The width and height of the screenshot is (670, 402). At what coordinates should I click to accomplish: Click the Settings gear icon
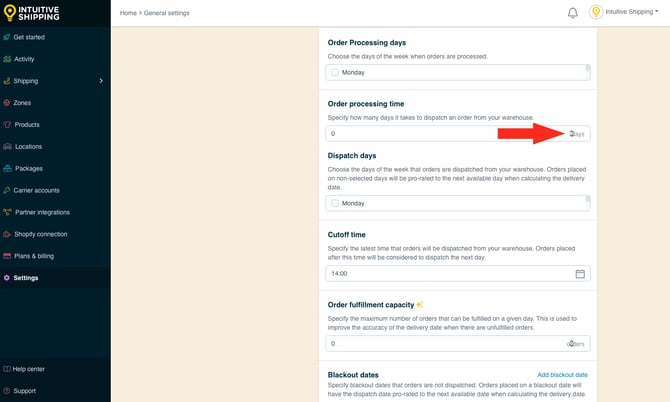tap(6, 278)
